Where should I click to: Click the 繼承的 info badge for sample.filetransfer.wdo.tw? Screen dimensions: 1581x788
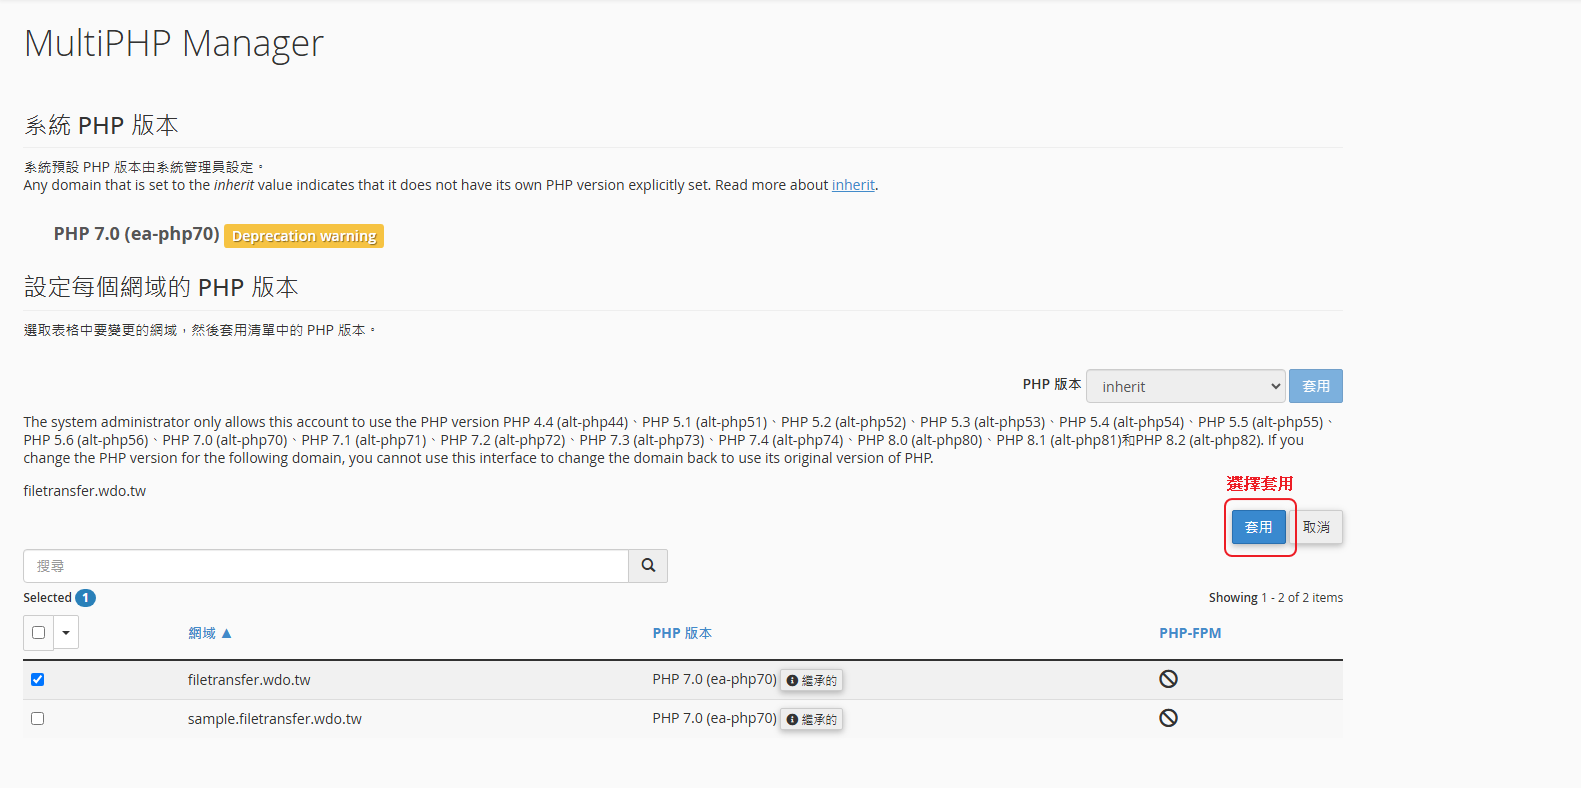812,720
